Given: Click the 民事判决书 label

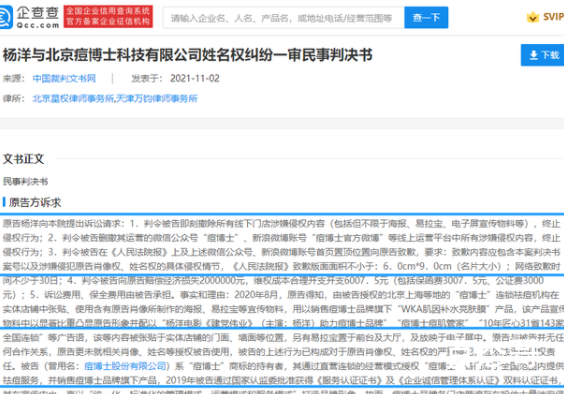Looking at the screenshot, I should coord(26,181).
